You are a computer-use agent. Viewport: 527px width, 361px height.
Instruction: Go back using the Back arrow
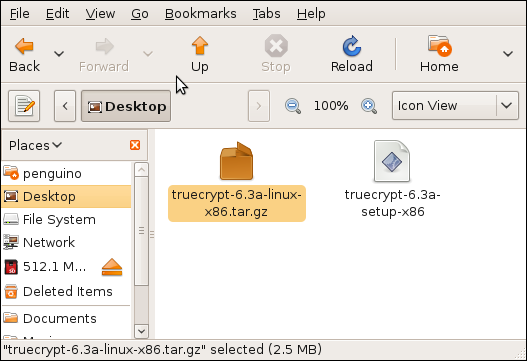tap(24, 54)
